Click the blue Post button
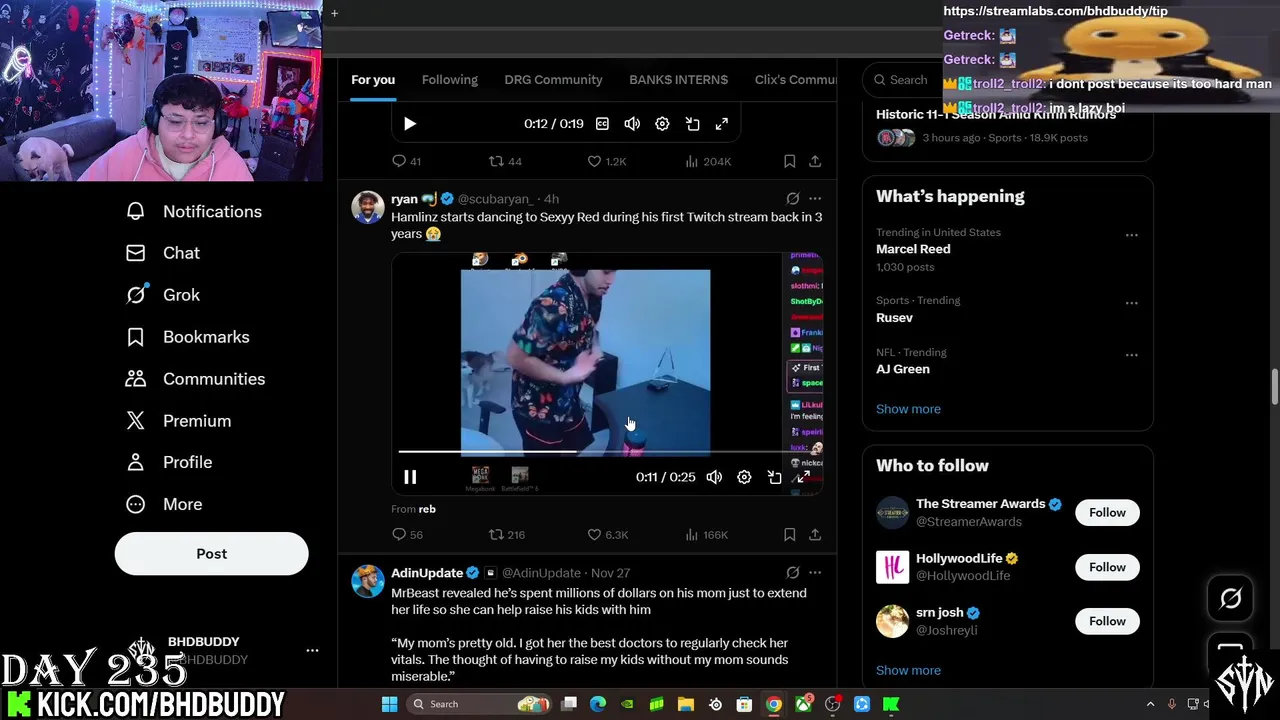The image size is (1280, 720). (x=211, y=554)
